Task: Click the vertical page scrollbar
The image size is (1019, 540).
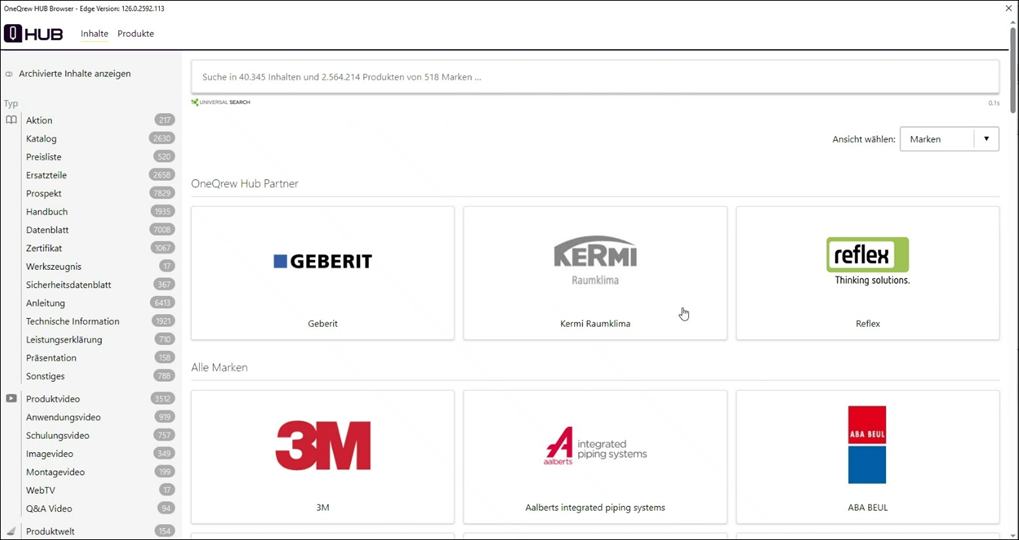Action: point(1013,71)
